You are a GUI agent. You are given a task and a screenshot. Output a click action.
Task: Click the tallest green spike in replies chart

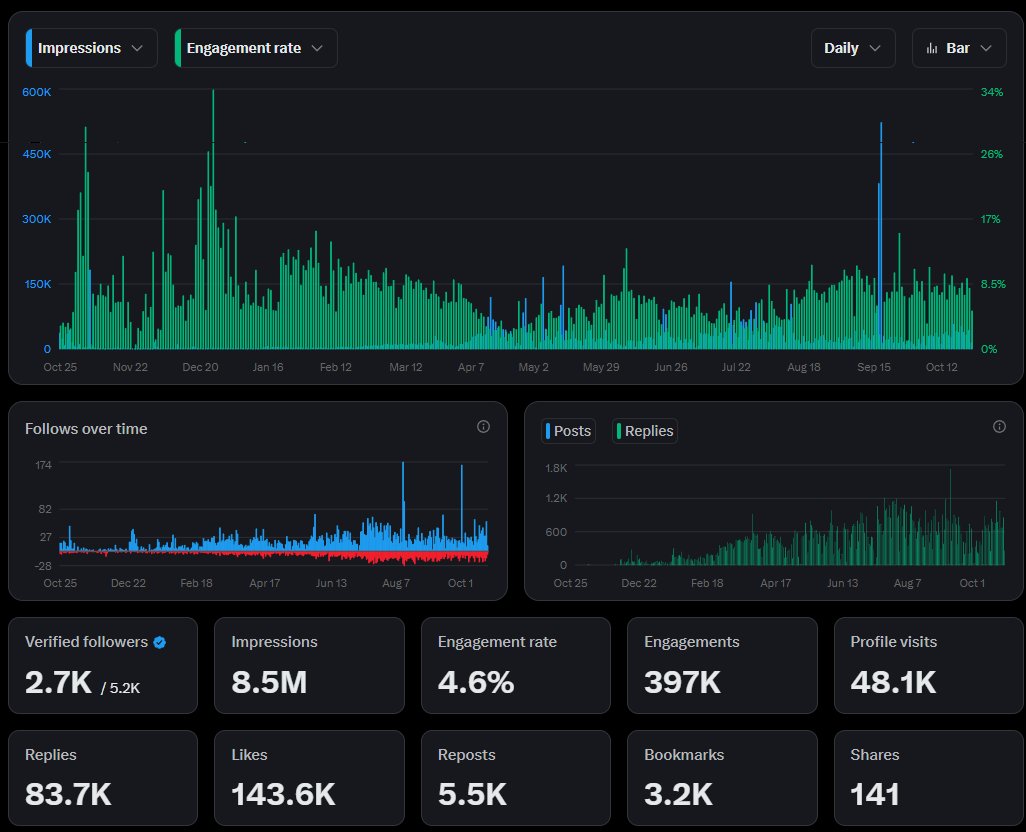pyautogui.click(x=950, y=517)
